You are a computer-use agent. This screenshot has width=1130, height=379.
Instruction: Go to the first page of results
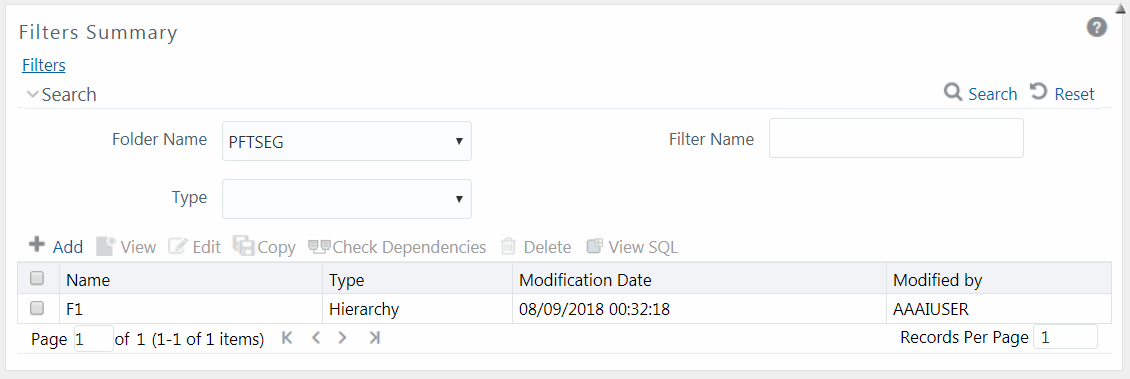click(x=287, y=337)
